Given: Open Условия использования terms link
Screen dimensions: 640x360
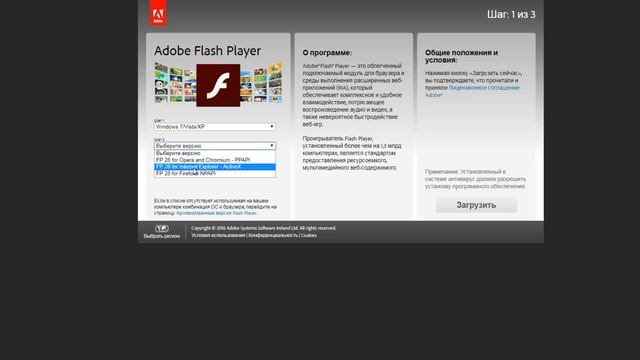Looking at the screenshot, I should click(x=218, y=236).
